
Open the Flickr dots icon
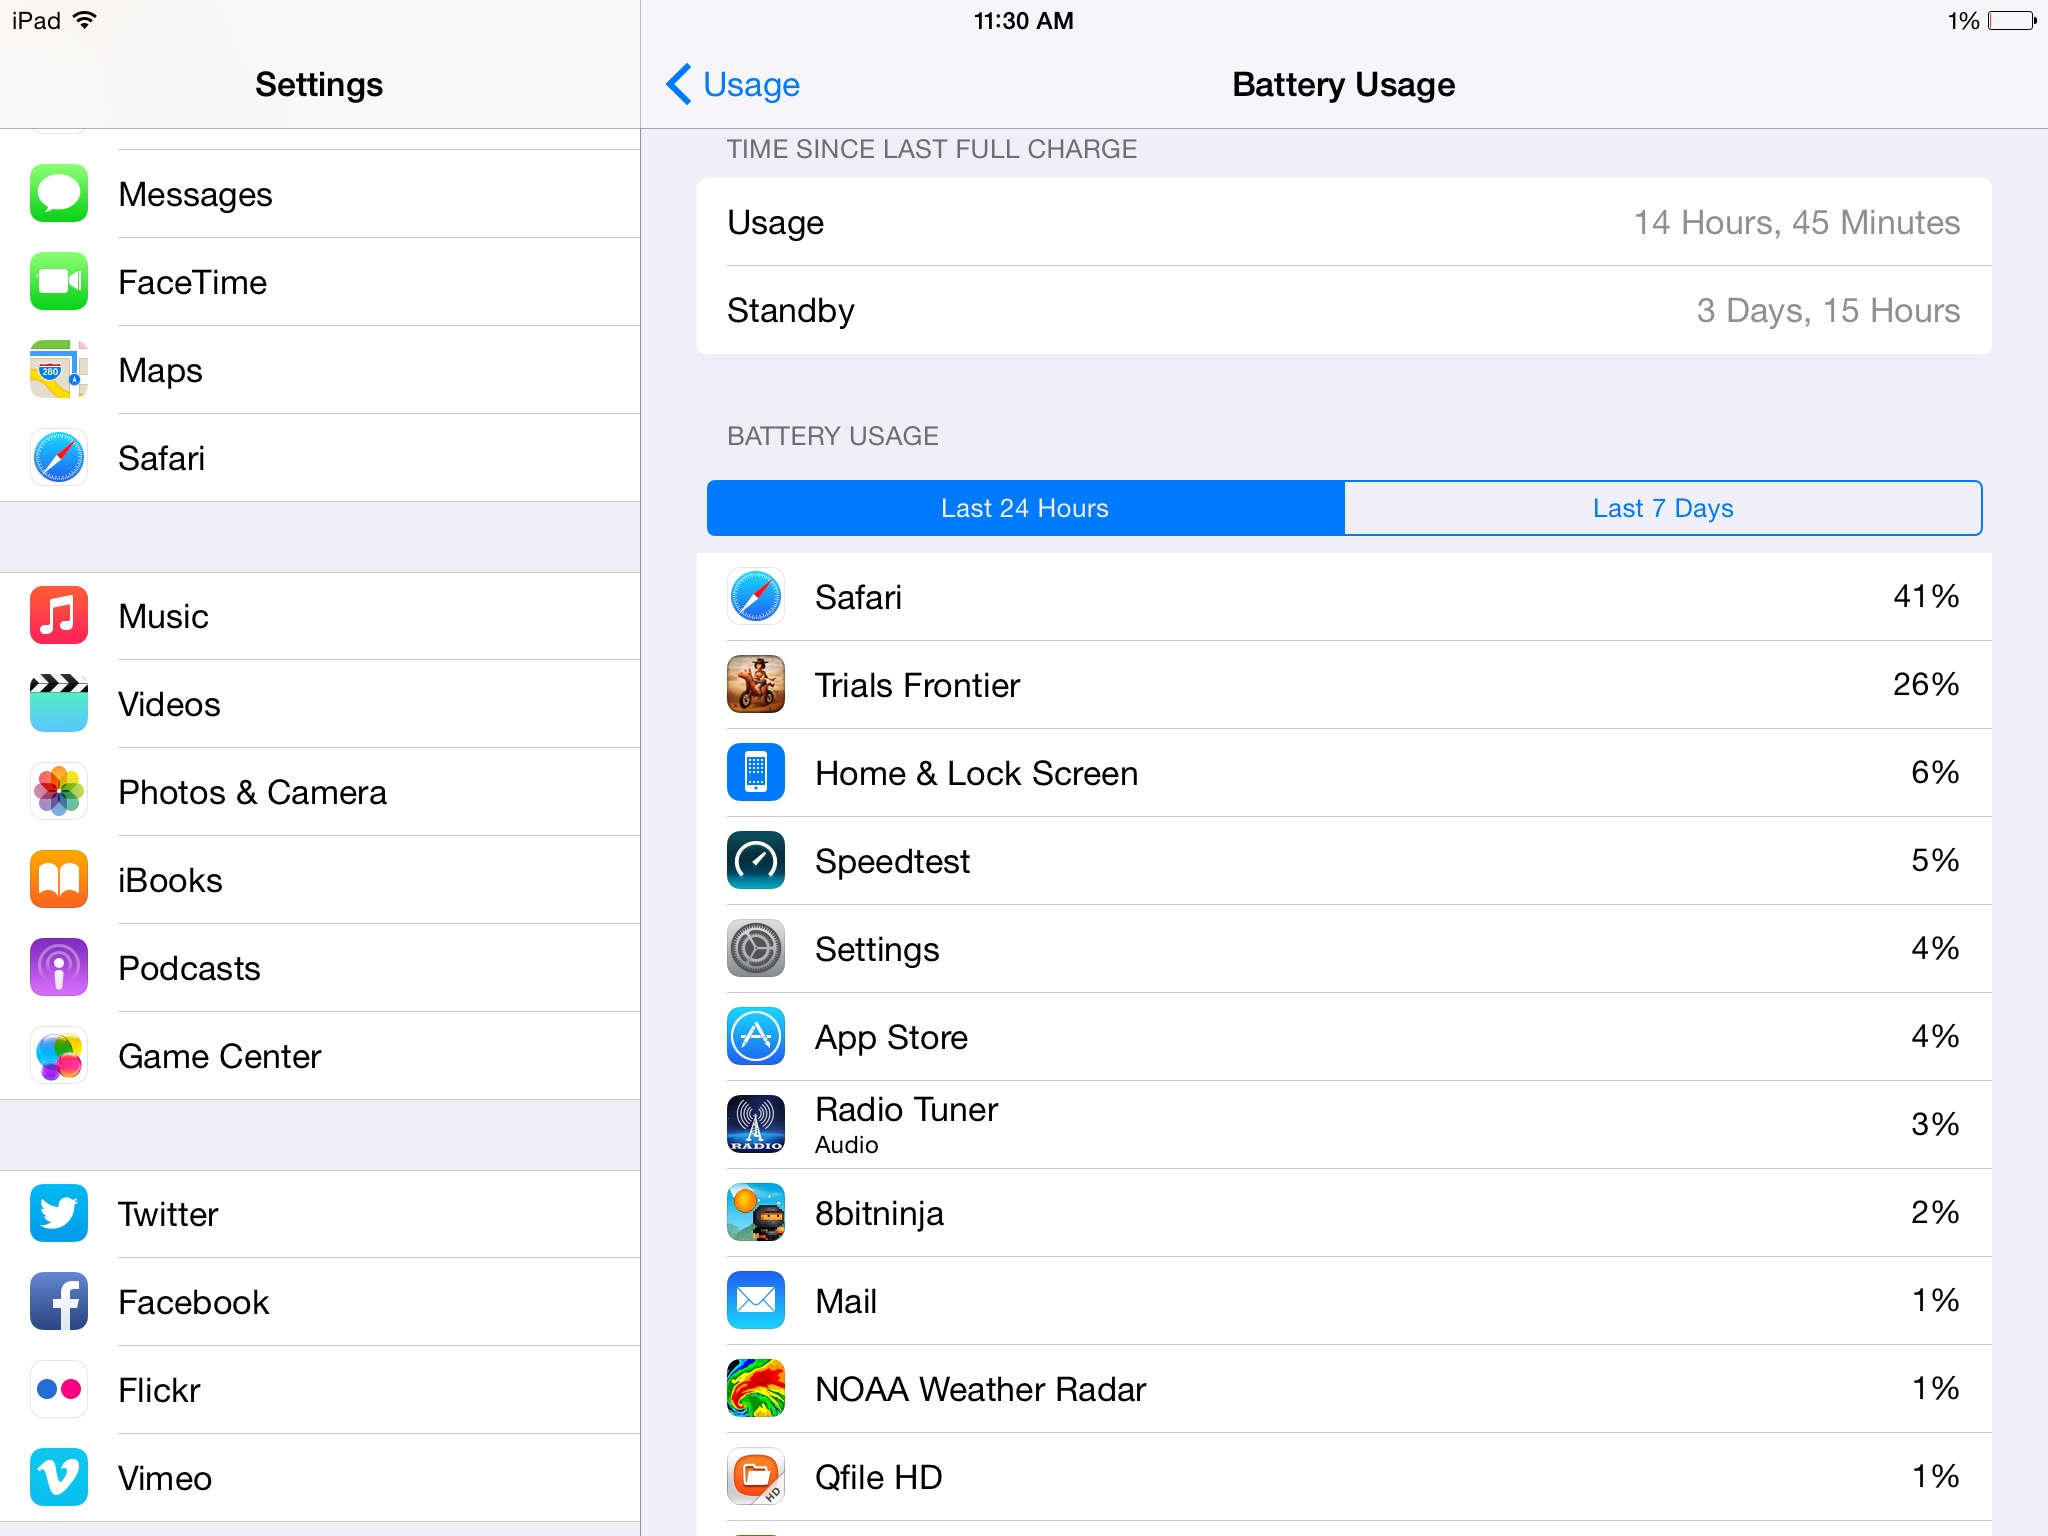(x=59, y=1390)
